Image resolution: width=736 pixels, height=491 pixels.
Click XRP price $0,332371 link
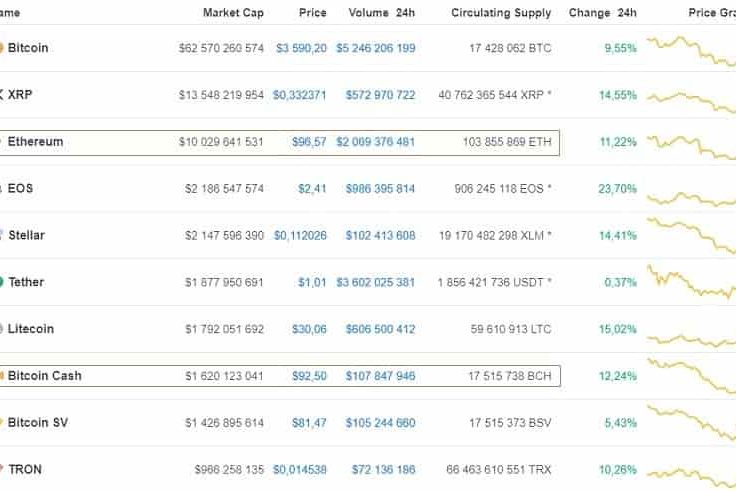coord(298,95)
